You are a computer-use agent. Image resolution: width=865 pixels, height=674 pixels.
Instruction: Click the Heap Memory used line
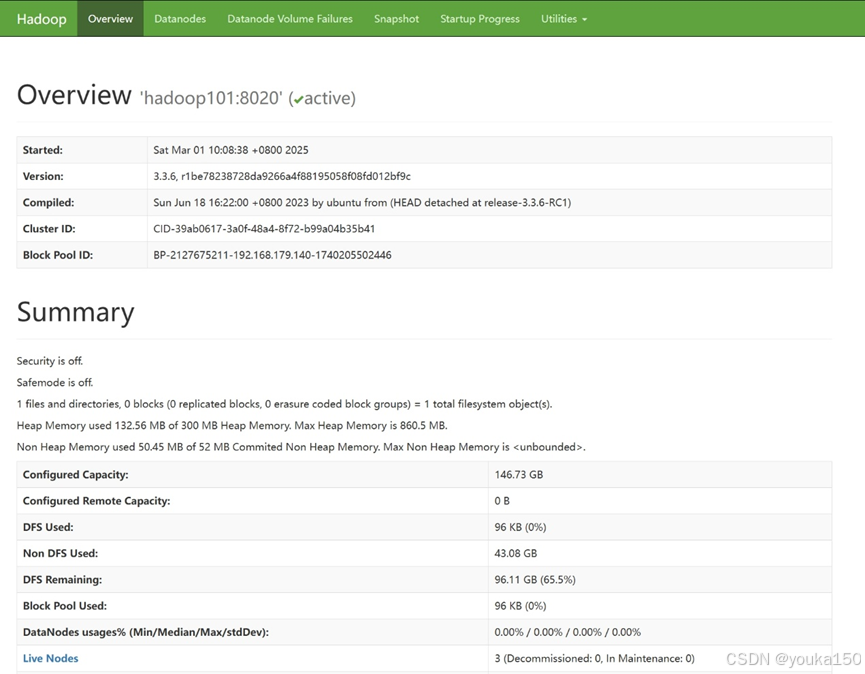[x=232, y=425]
